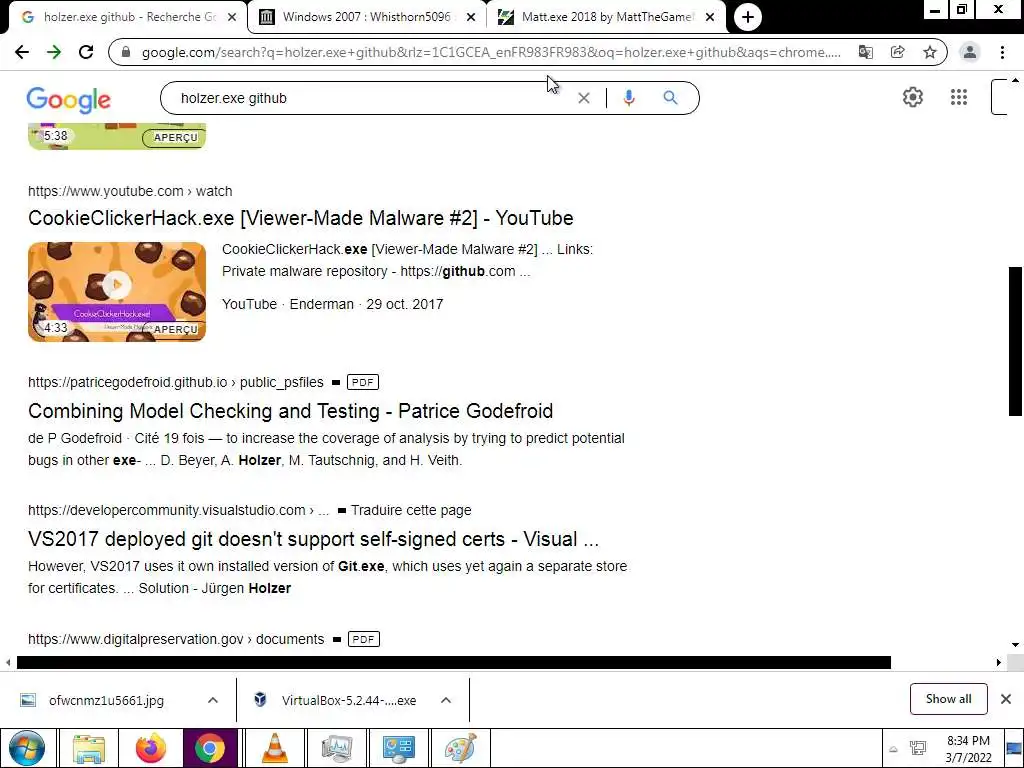Open VLC media player from taskbar
The image size is (1024, 768).
point(274,748)
